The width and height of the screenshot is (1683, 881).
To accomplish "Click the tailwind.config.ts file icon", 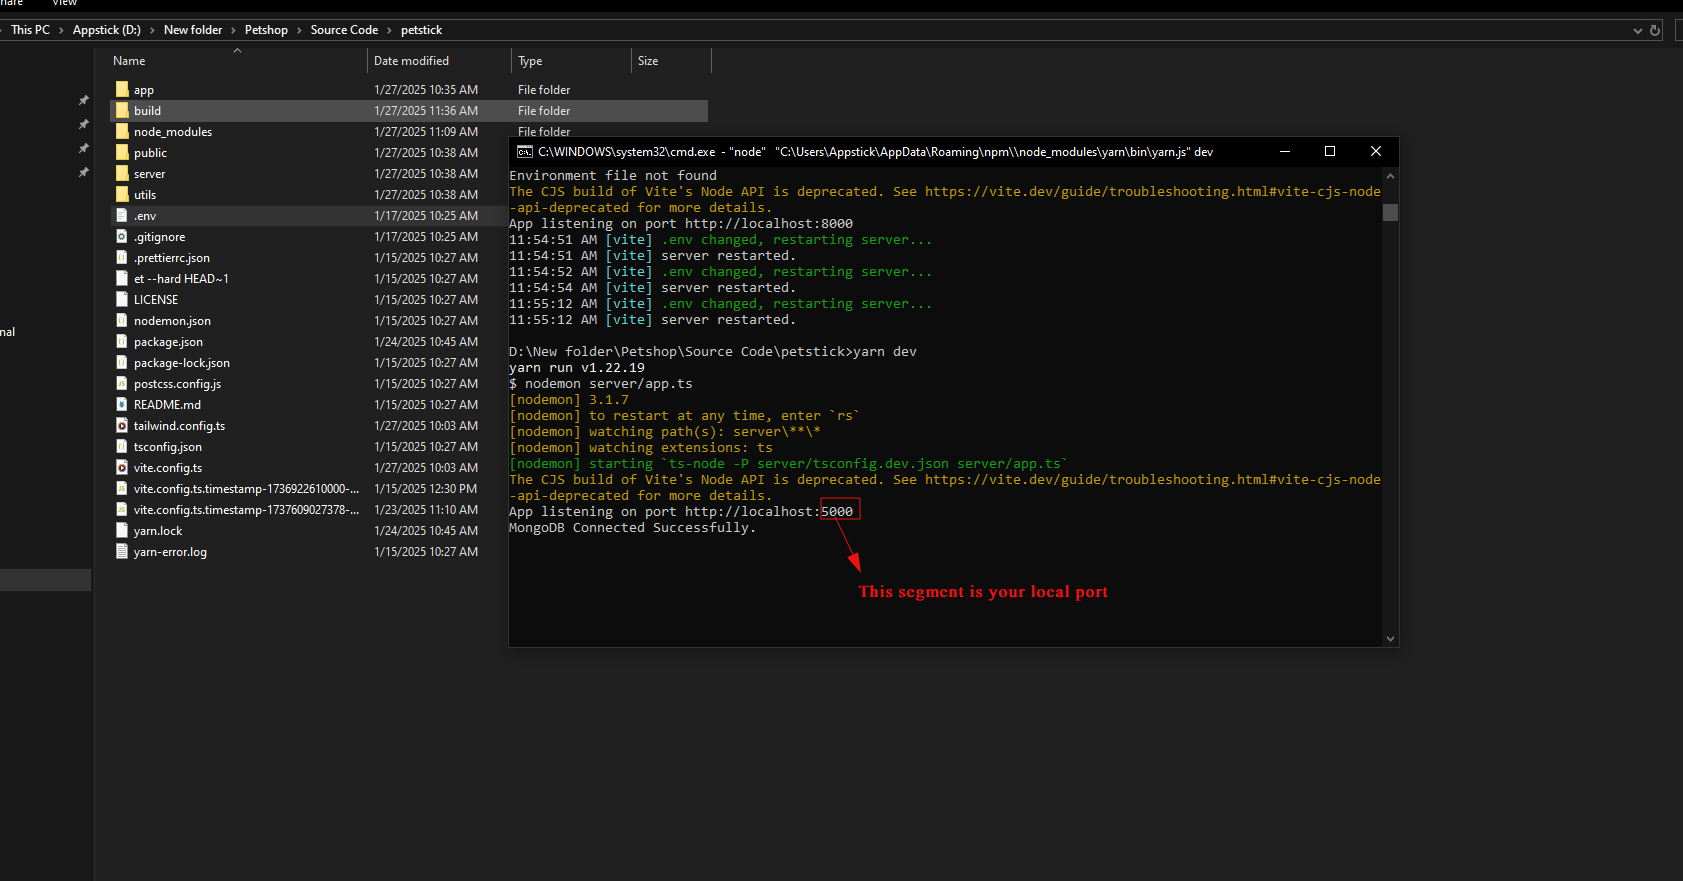I will click(x=122, y=426).
